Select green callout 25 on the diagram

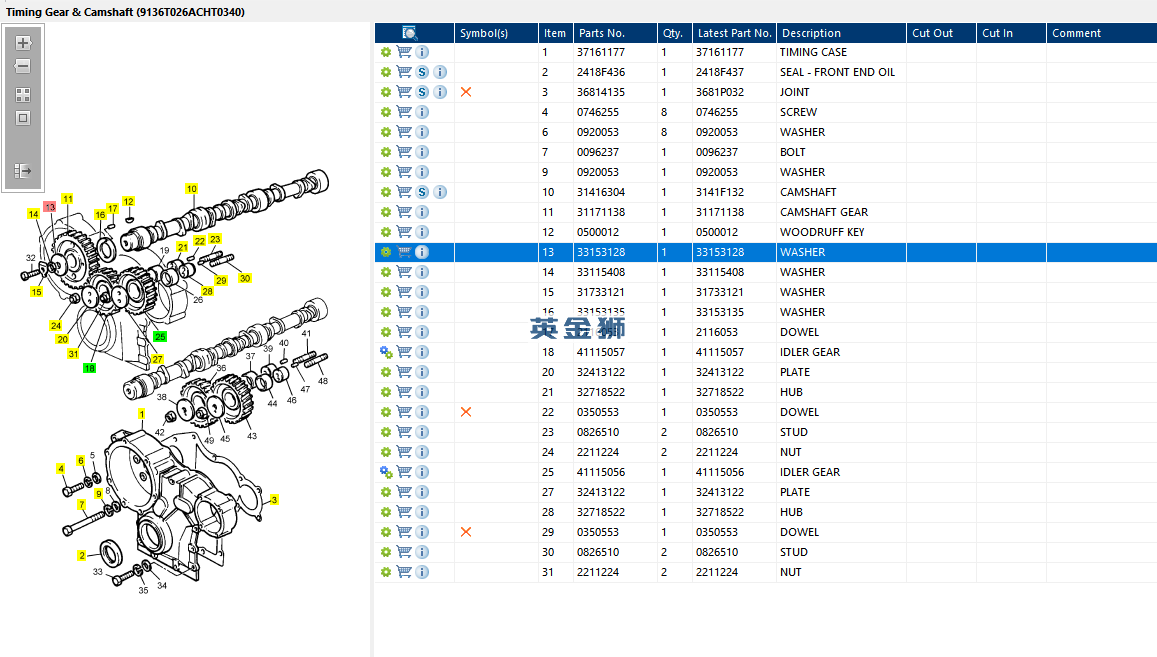[x=160, y=337]
